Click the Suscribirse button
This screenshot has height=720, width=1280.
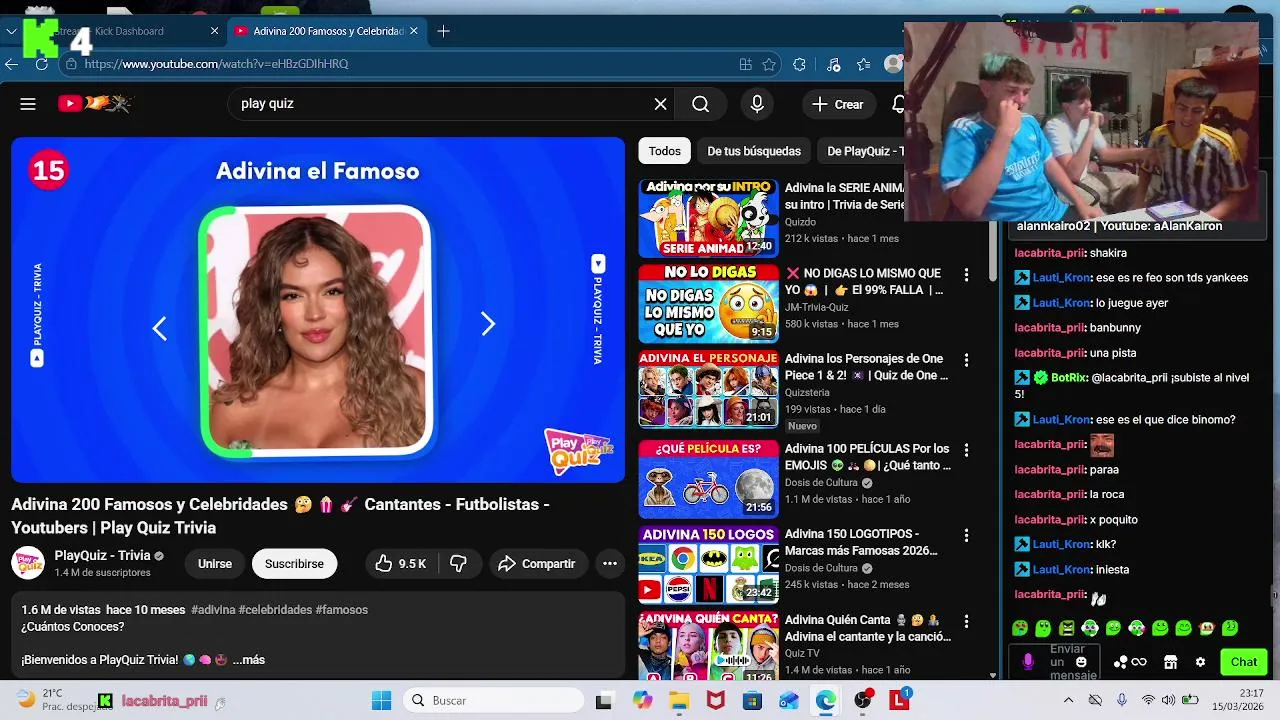tap(294, 564)
